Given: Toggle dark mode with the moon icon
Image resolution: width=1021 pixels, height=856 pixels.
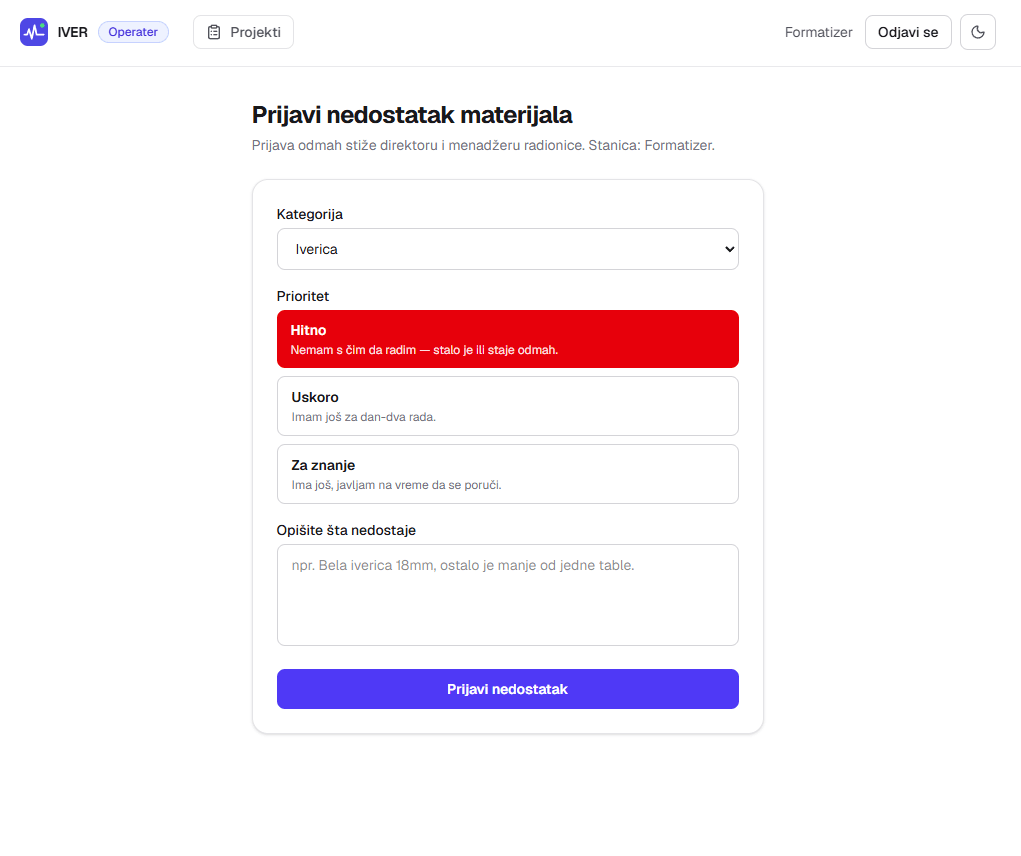Looking at the screenshot, I should coord(977,32).
